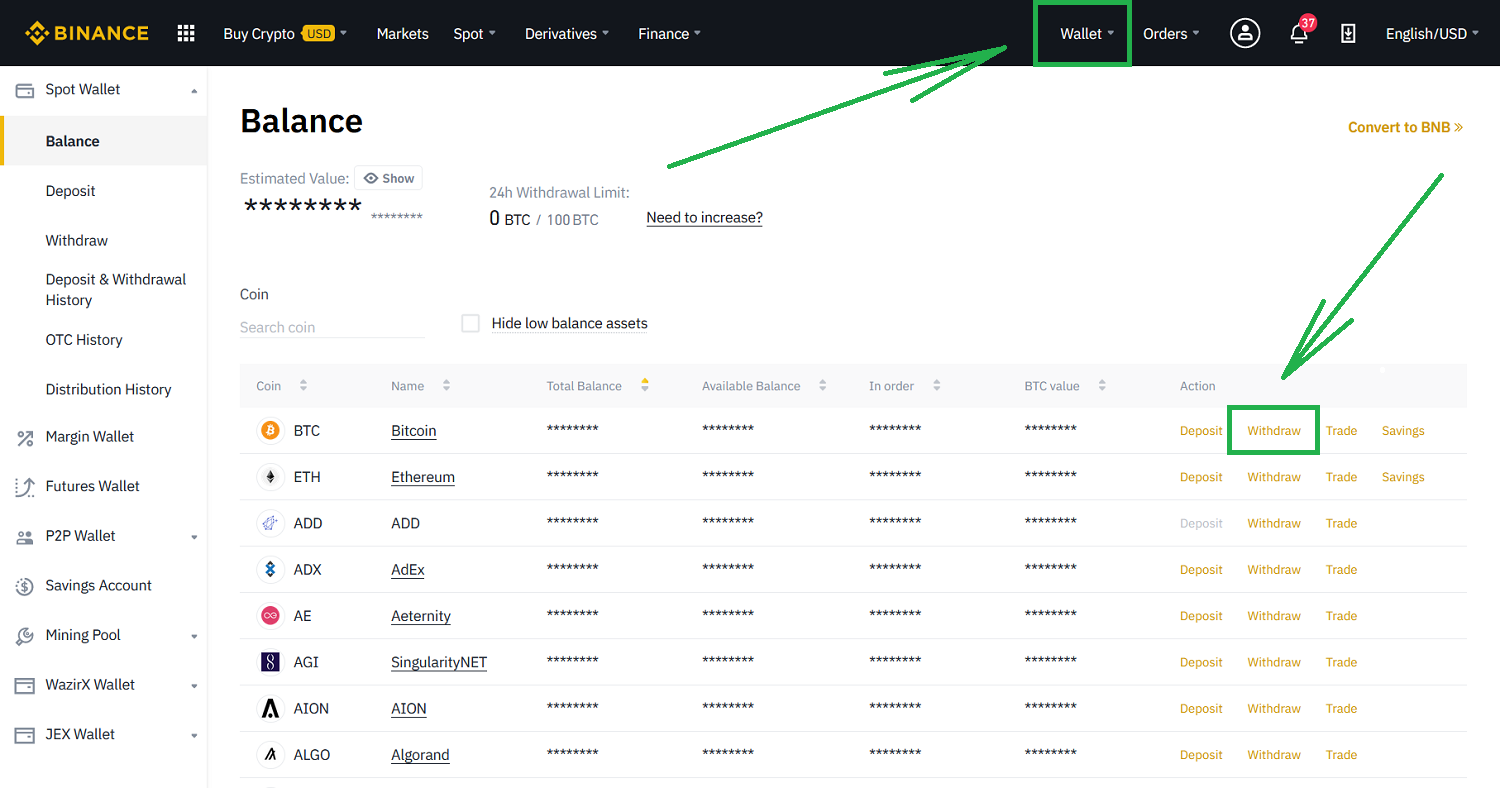Enable Hide low balance assets checkbox

(x=470, y=323)
